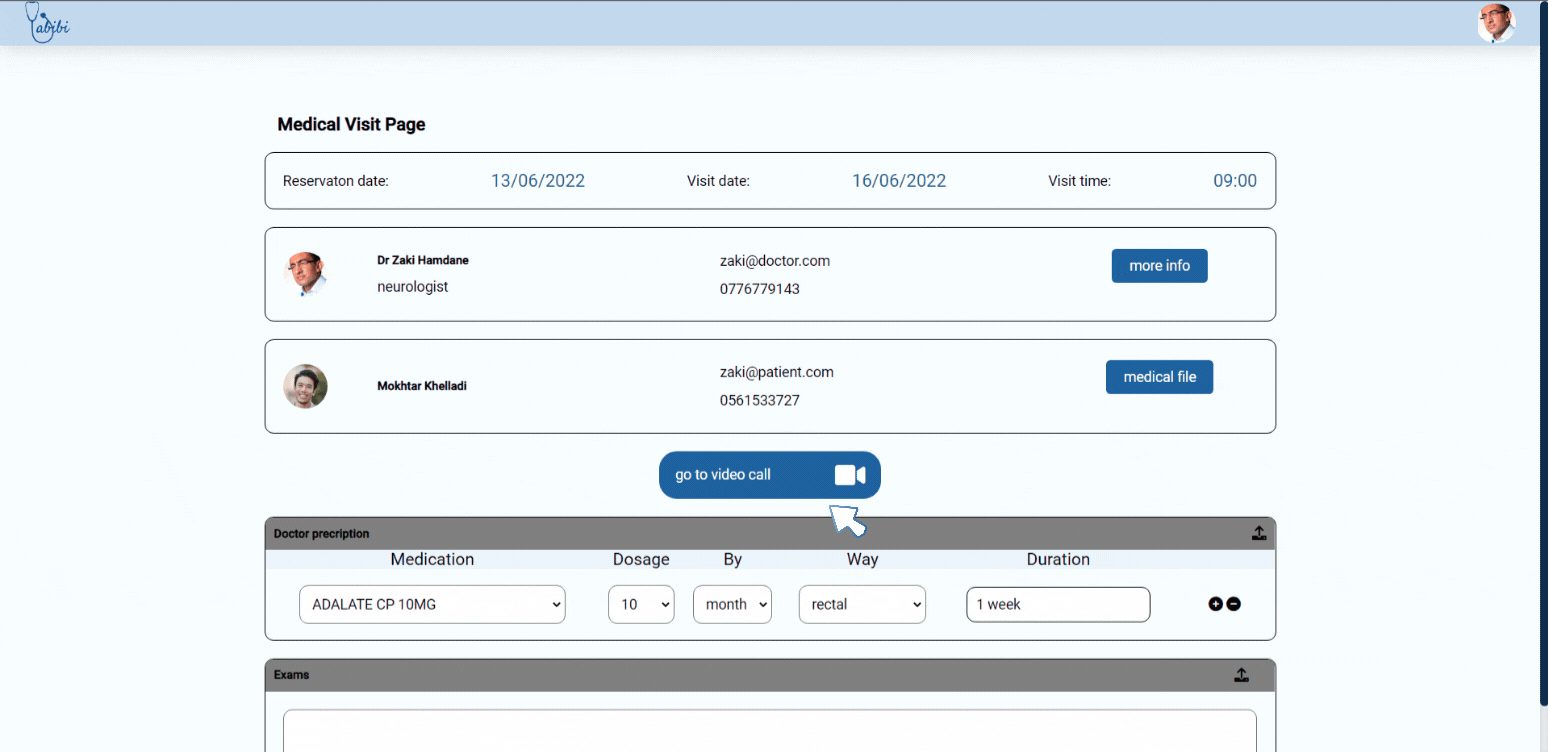This screenshot has width=1548, height=752.
Task: Click the page's vertical scrollbar
Action: (x=1543, y=350)
